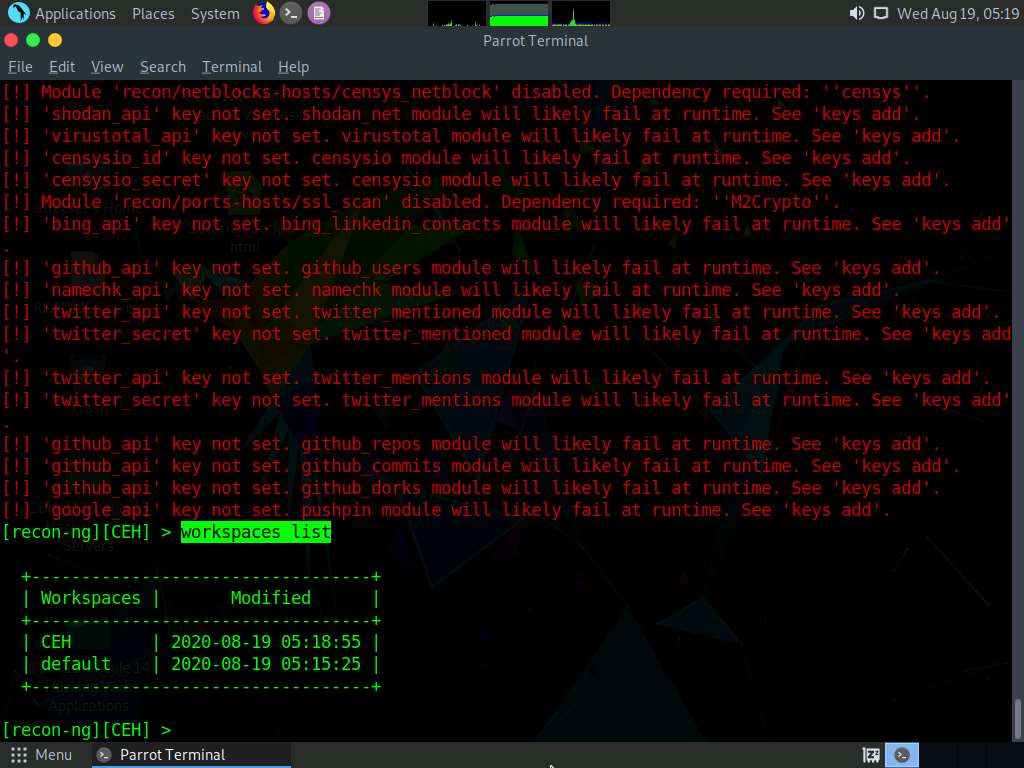The height and width of the screenshot is (768, 1024).
Task: Click the green window control button
Action: click(x=33, y=40)
